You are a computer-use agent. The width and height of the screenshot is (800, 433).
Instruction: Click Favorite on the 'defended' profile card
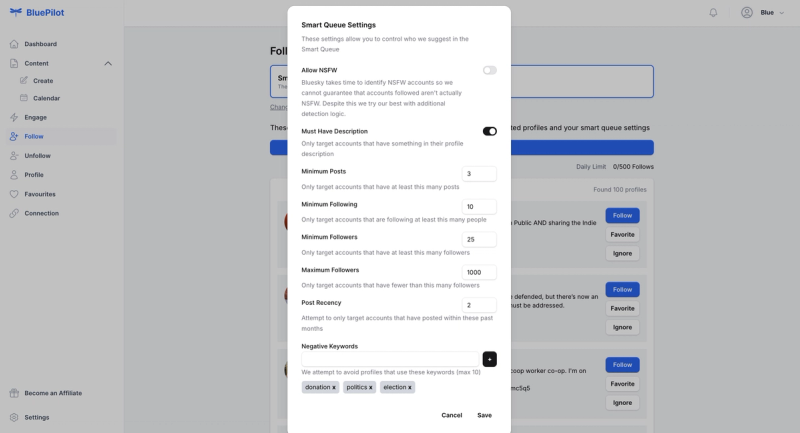coord(622,309)
